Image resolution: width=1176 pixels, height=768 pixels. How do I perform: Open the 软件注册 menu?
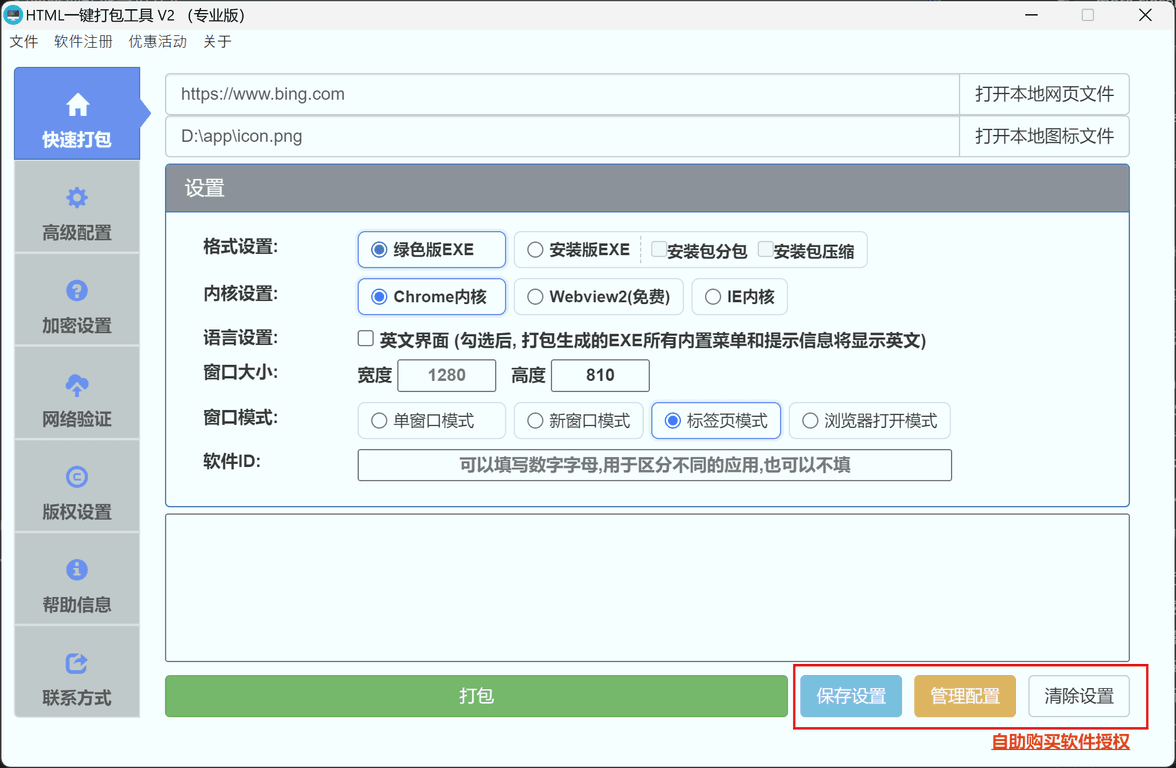coord(83,42)
